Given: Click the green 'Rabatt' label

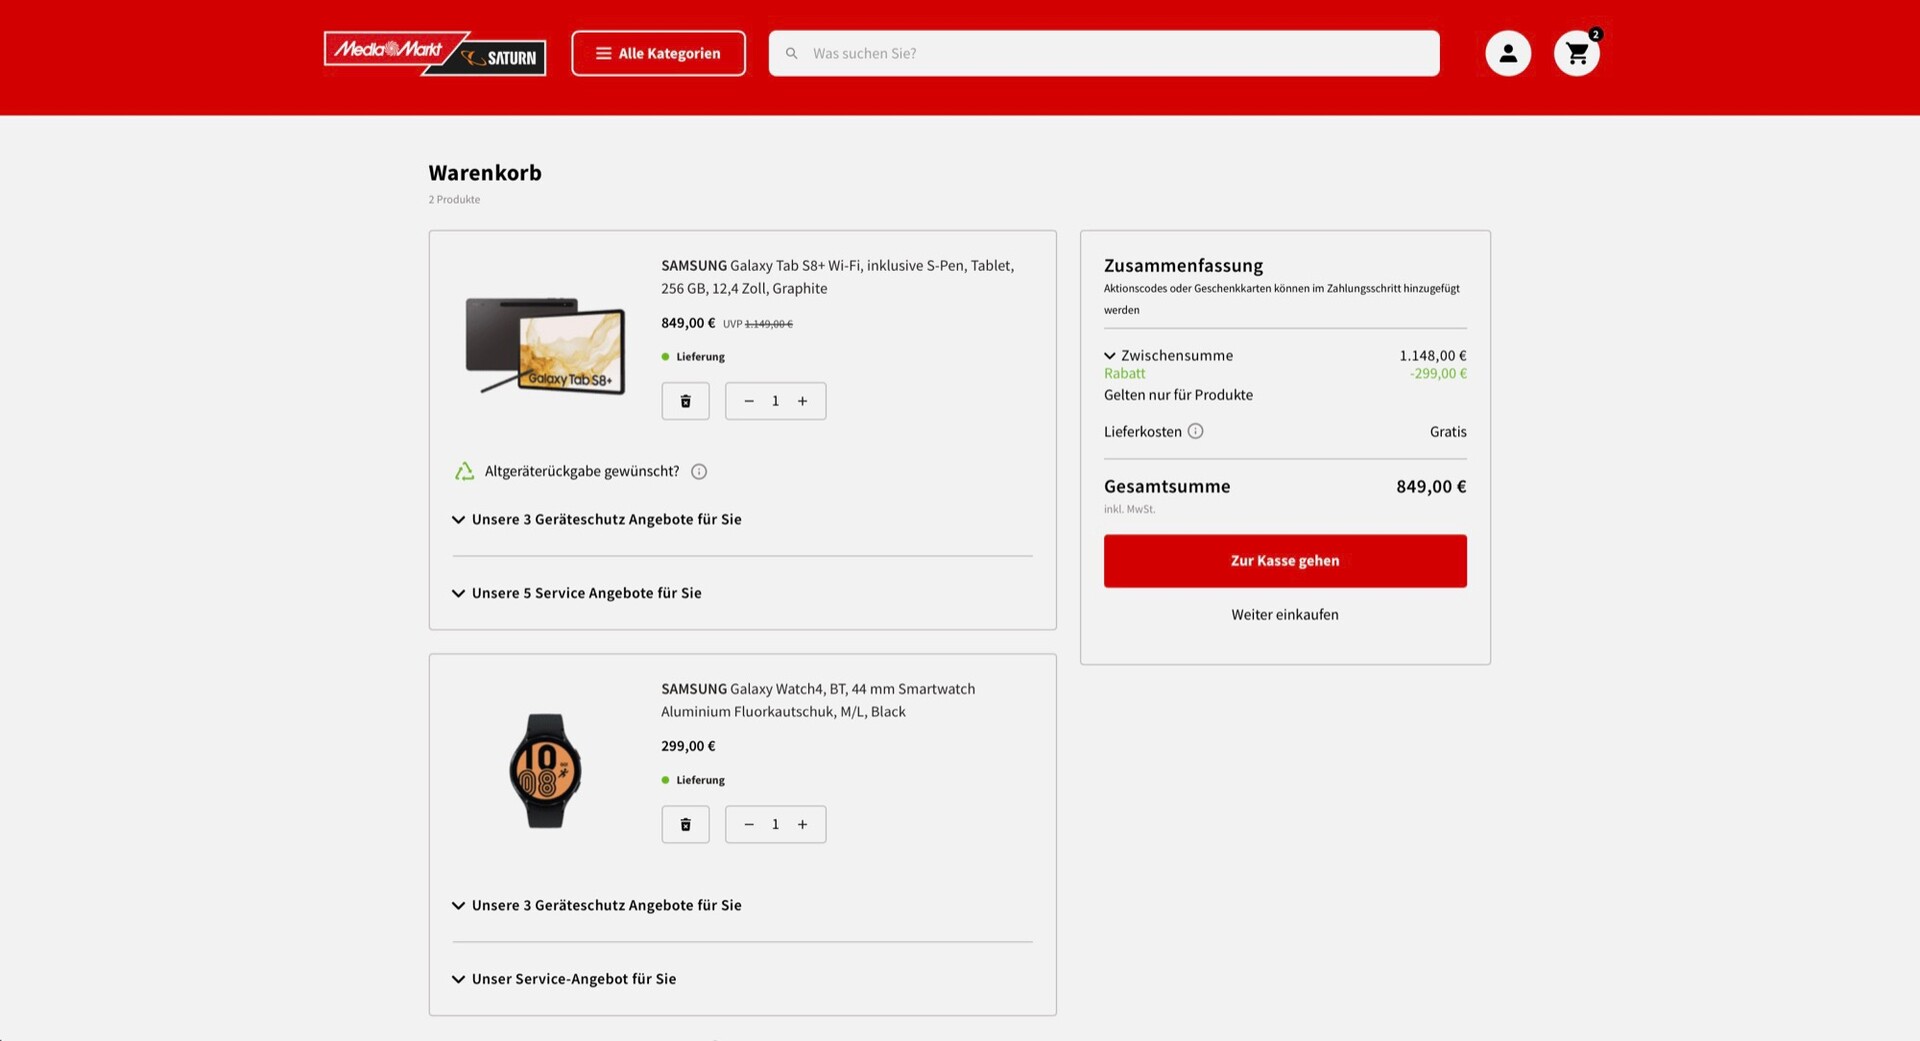Looking at the screenshot, I should pyautogui.click(x=1125, y=373).
